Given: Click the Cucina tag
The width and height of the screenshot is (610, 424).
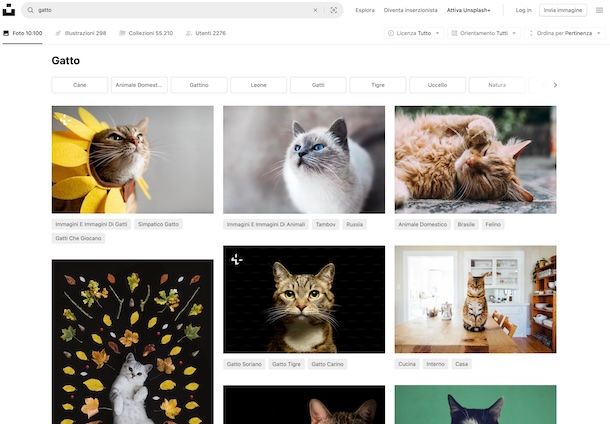Looking at the screenshot, I should 407,364.
